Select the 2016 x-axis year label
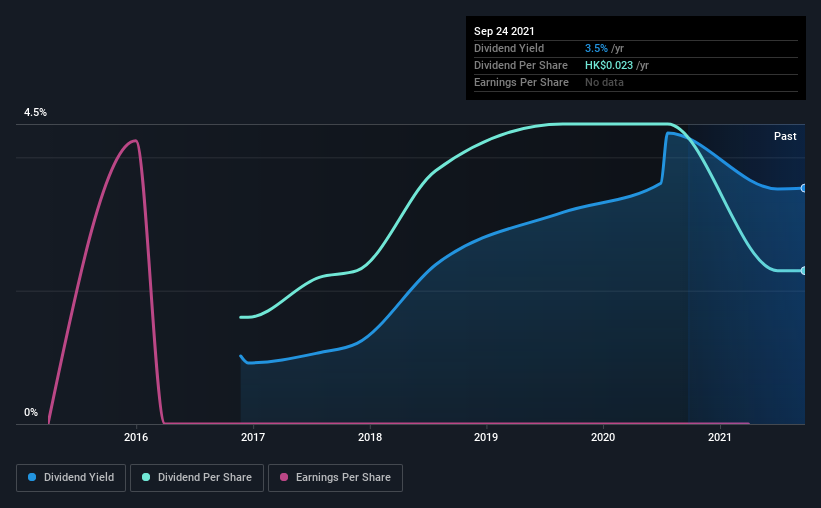Image resolution: width=821 pixels, height=508 pixels. (x=136, y=437)
